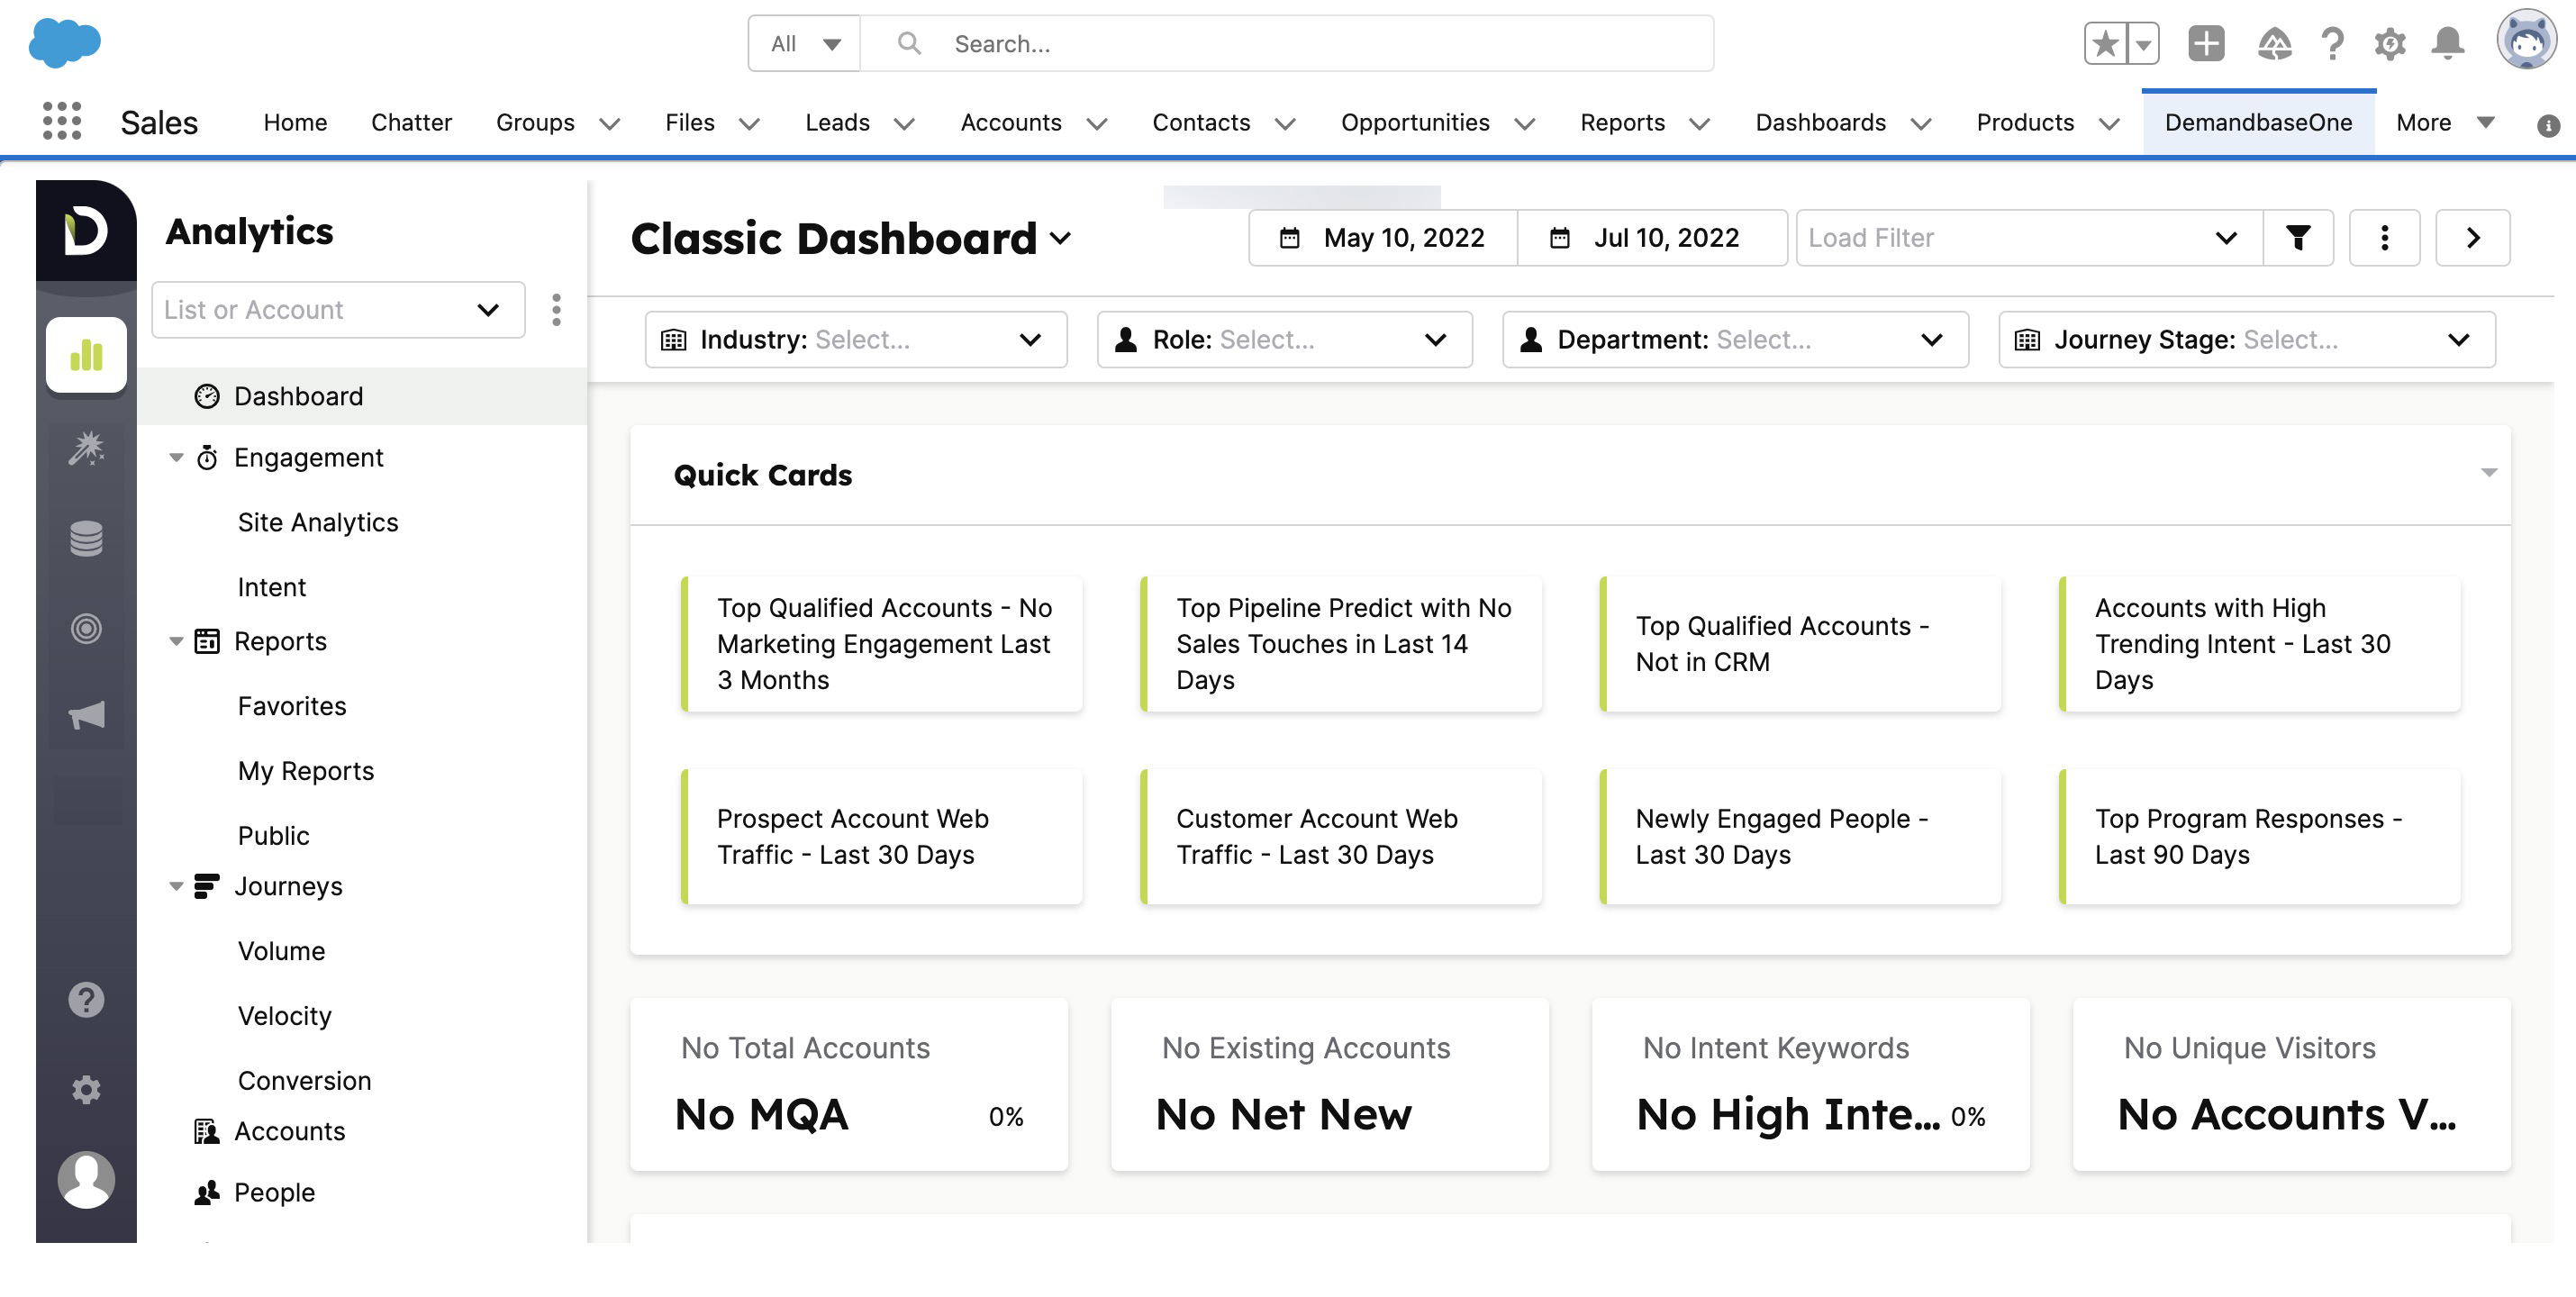
Task: Click the megaphone icon in the sidebar
Action: 86,716
